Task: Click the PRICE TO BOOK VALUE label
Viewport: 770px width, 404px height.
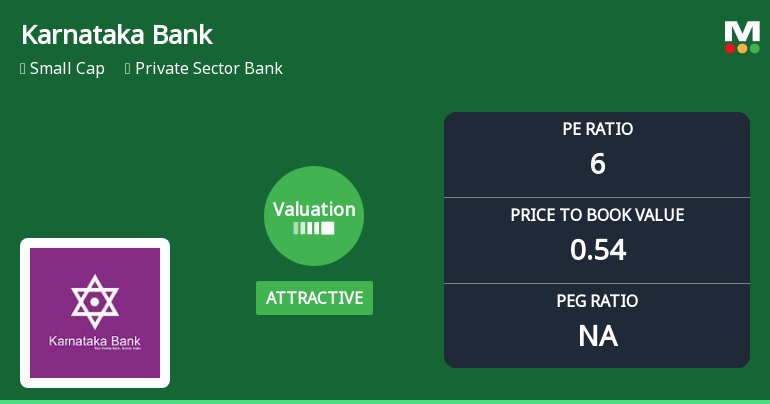Action: click(597, 215)
